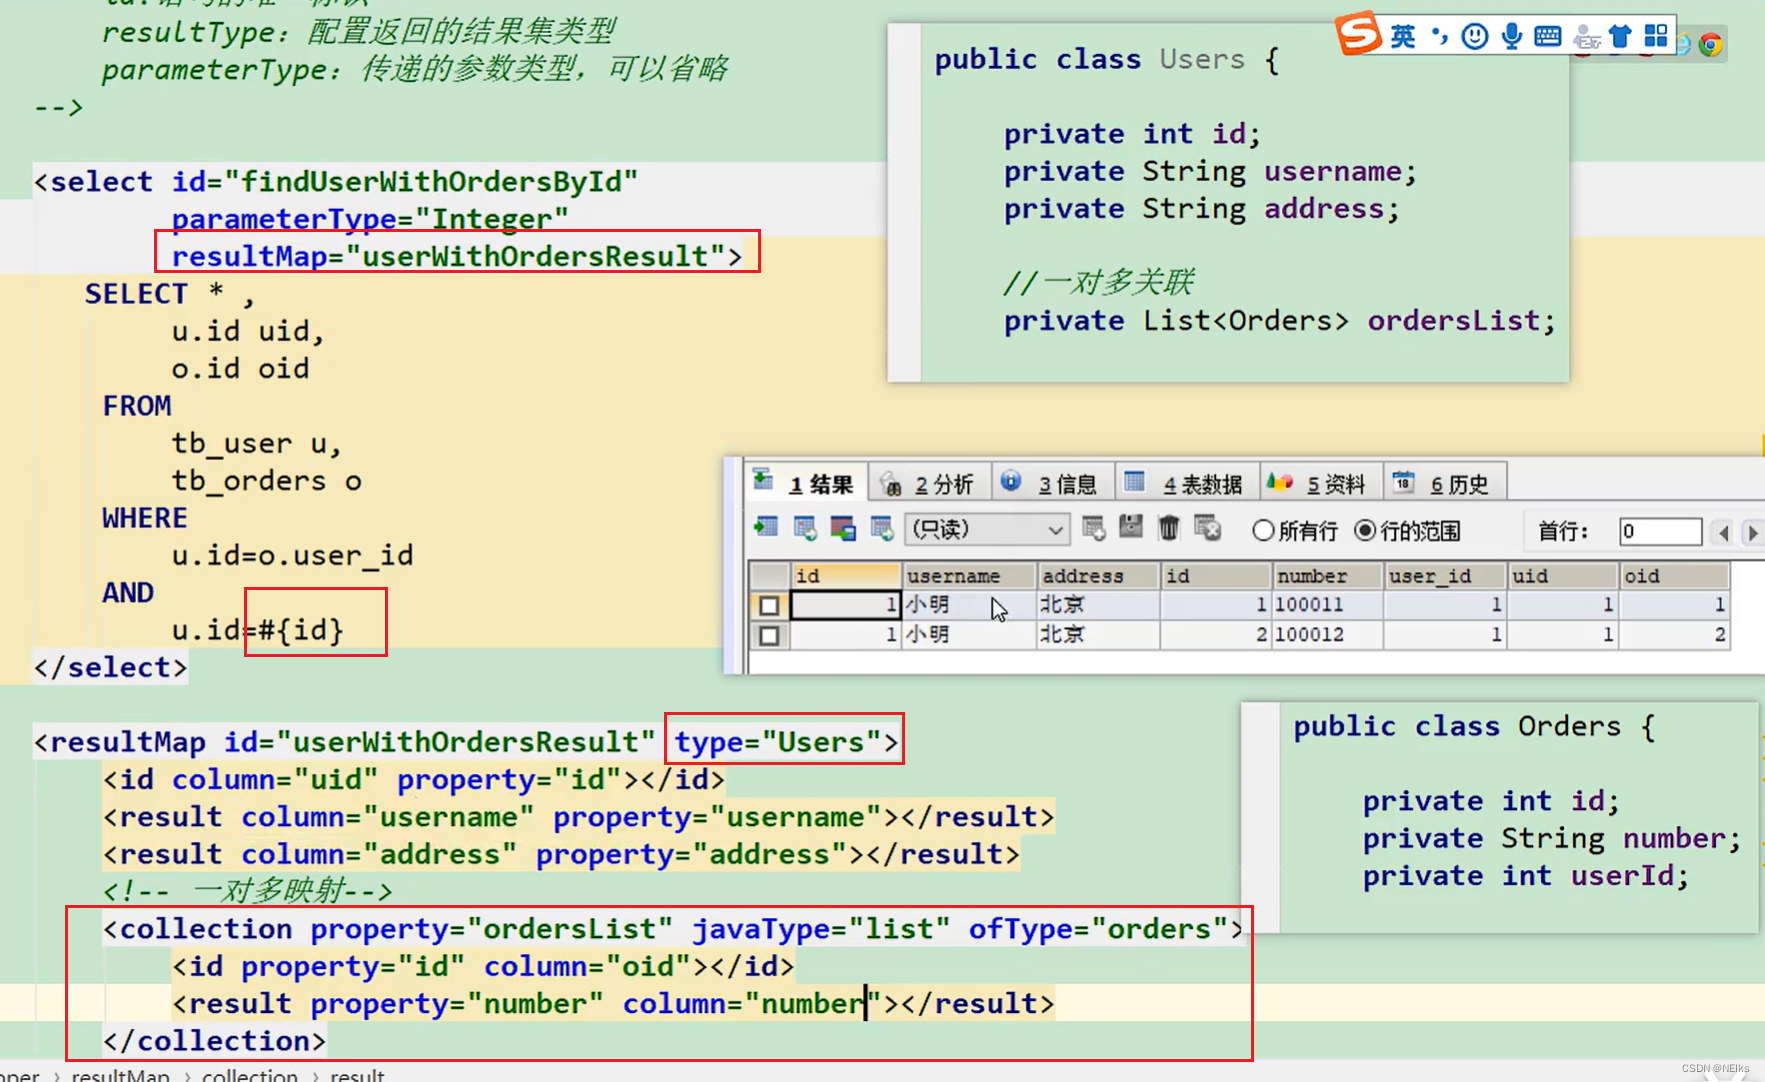Screen dimensions: 1765x1082
Task: Click the save (diskette) icon in results toolbar
Action: tap(1130, 530)
